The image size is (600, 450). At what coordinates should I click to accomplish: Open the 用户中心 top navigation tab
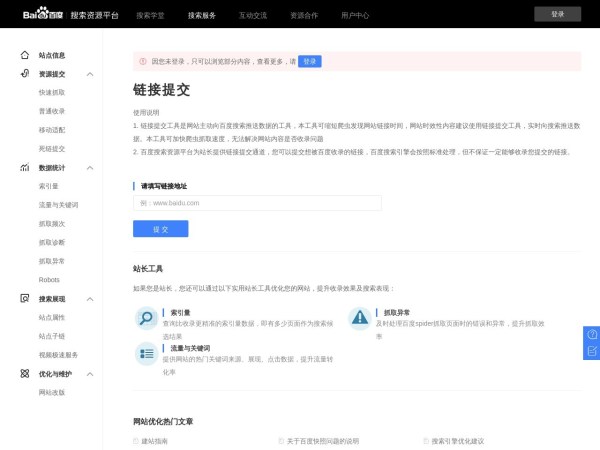point(355,16)
